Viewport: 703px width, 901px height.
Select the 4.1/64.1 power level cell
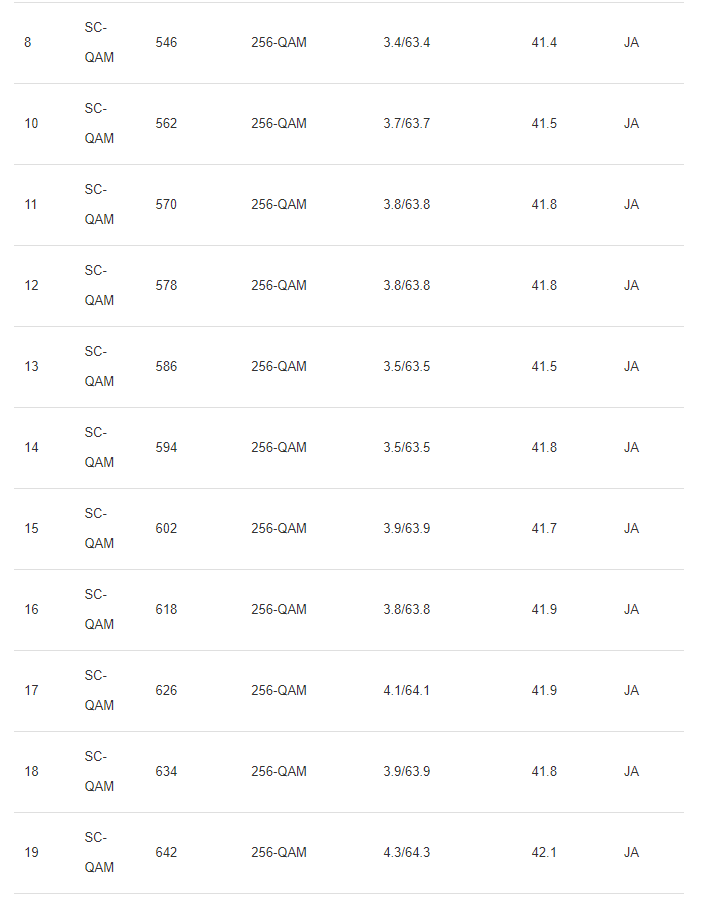coord(406,691)
